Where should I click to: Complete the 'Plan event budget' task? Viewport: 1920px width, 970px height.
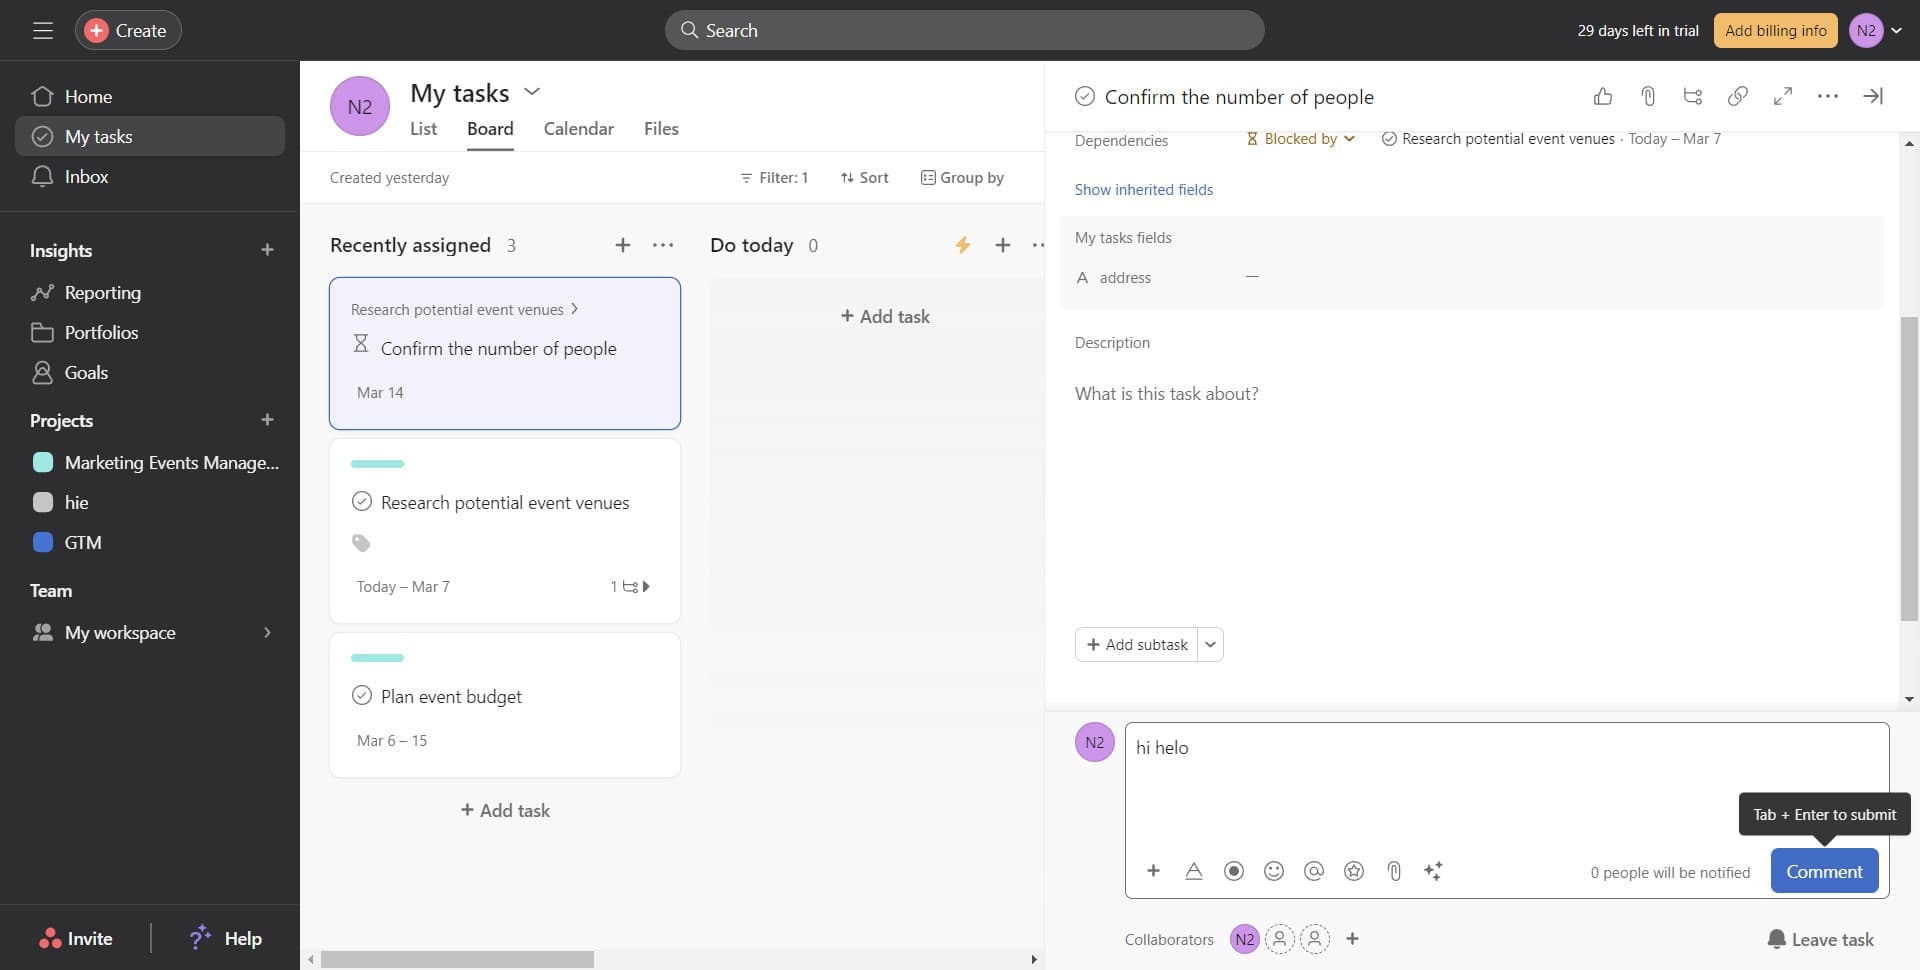coord(362,696)
